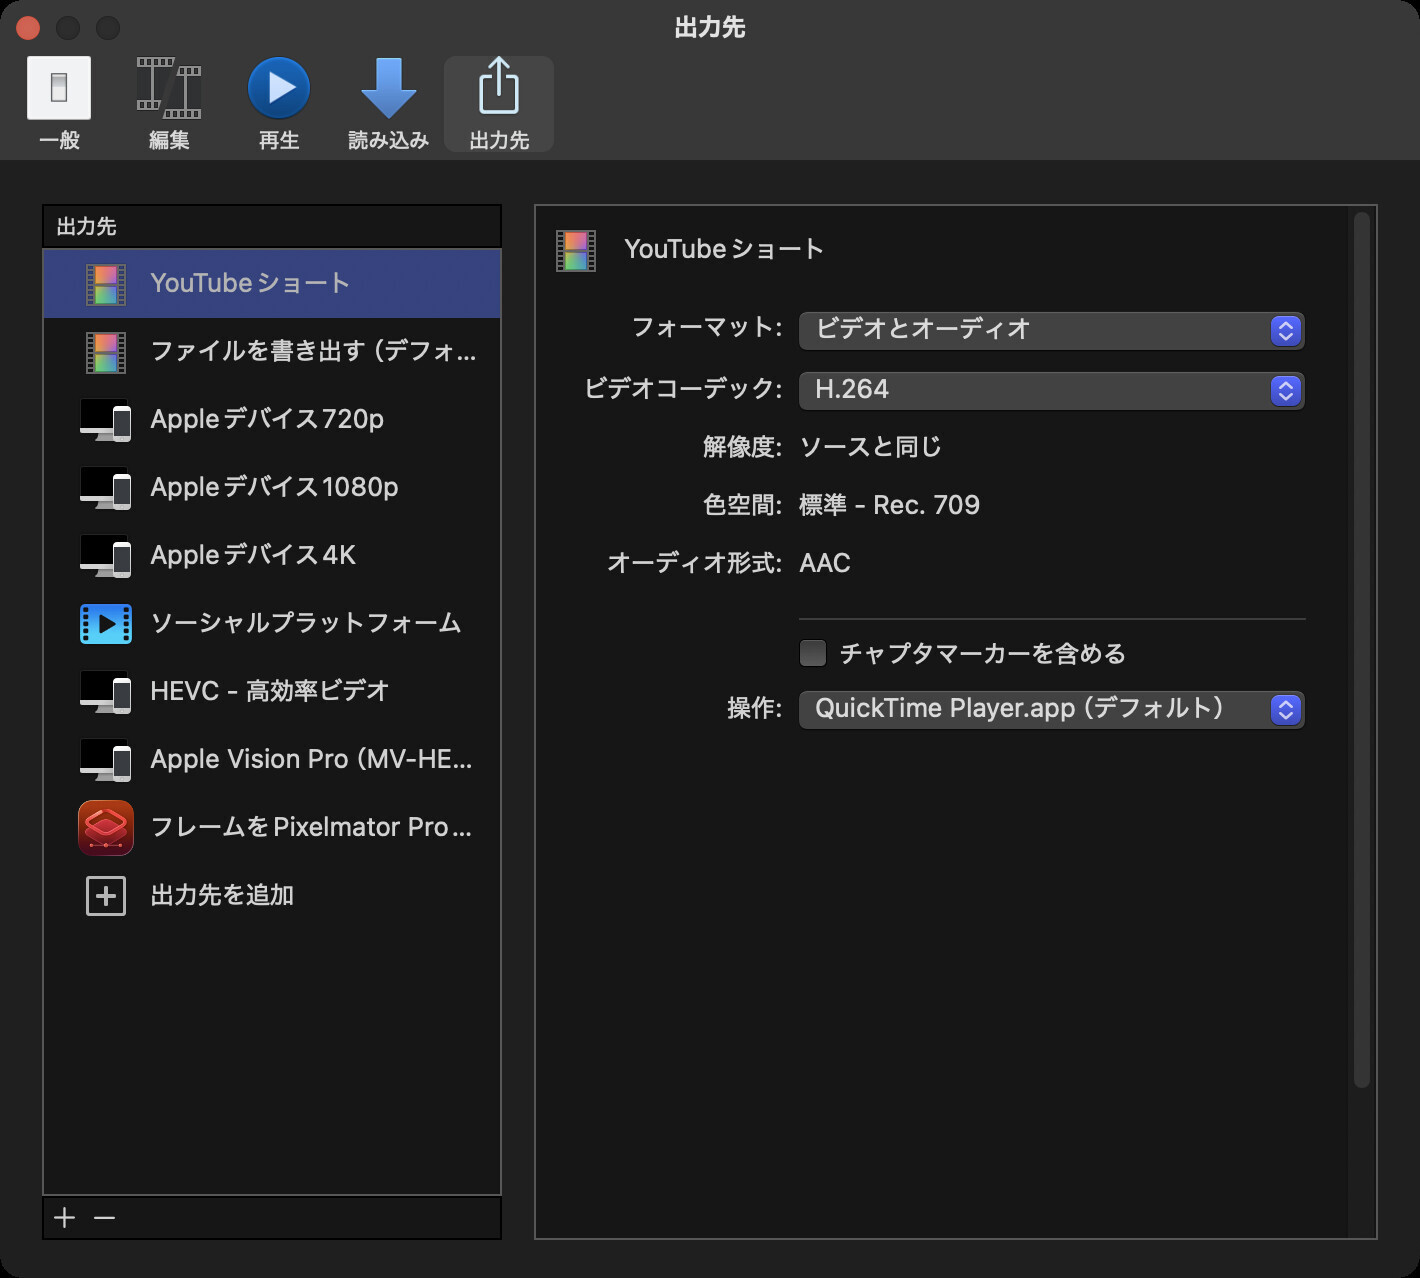Select YouTubeショート destination row
This screenshot has height=1278, width=1420.
272,284
